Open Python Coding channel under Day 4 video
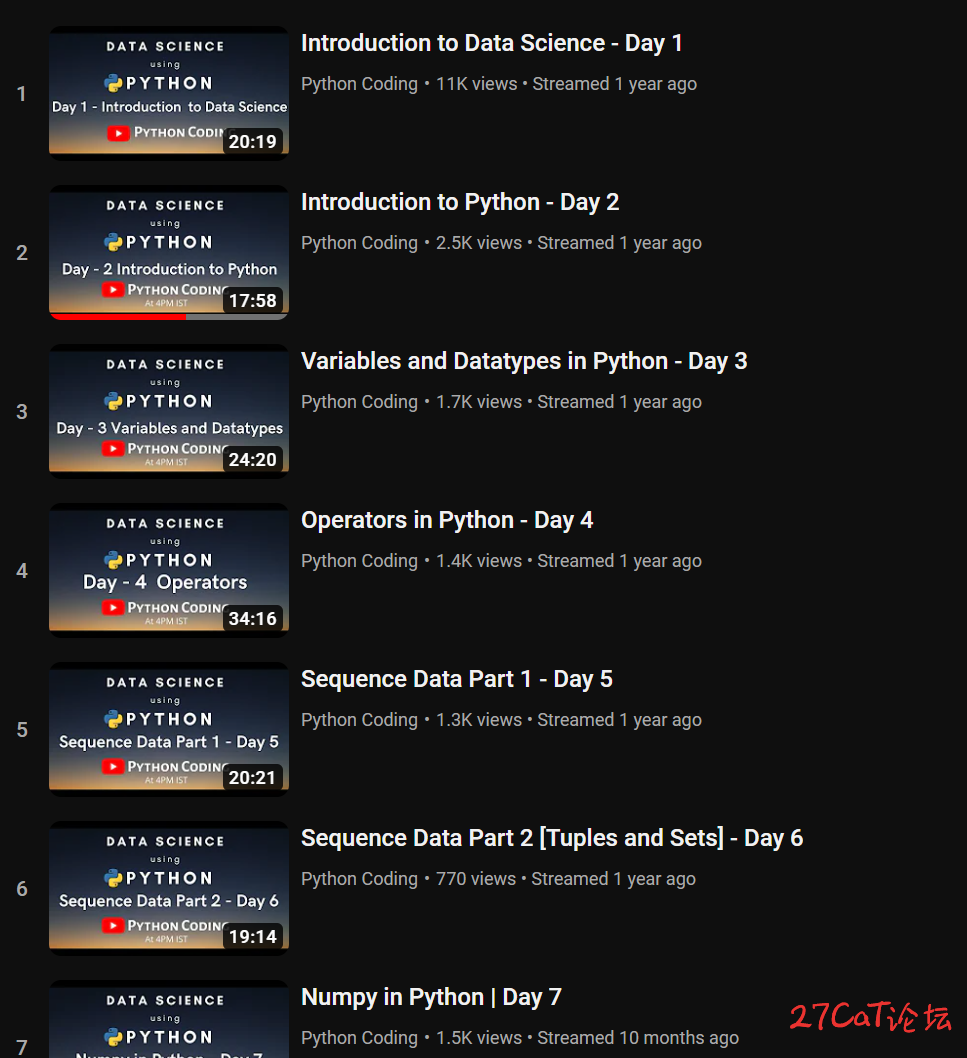Image resolution: width=967 pixels, height=1058 pixels. 359,561
